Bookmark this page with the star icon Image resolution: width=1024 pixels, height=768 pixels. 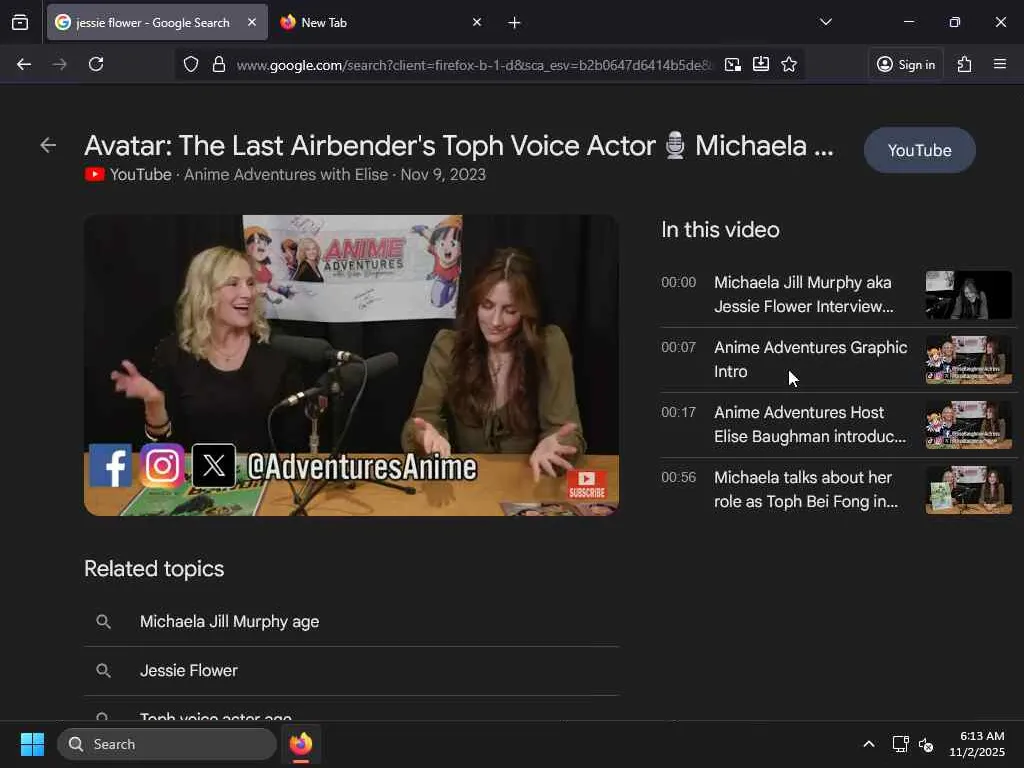point(789,64)
